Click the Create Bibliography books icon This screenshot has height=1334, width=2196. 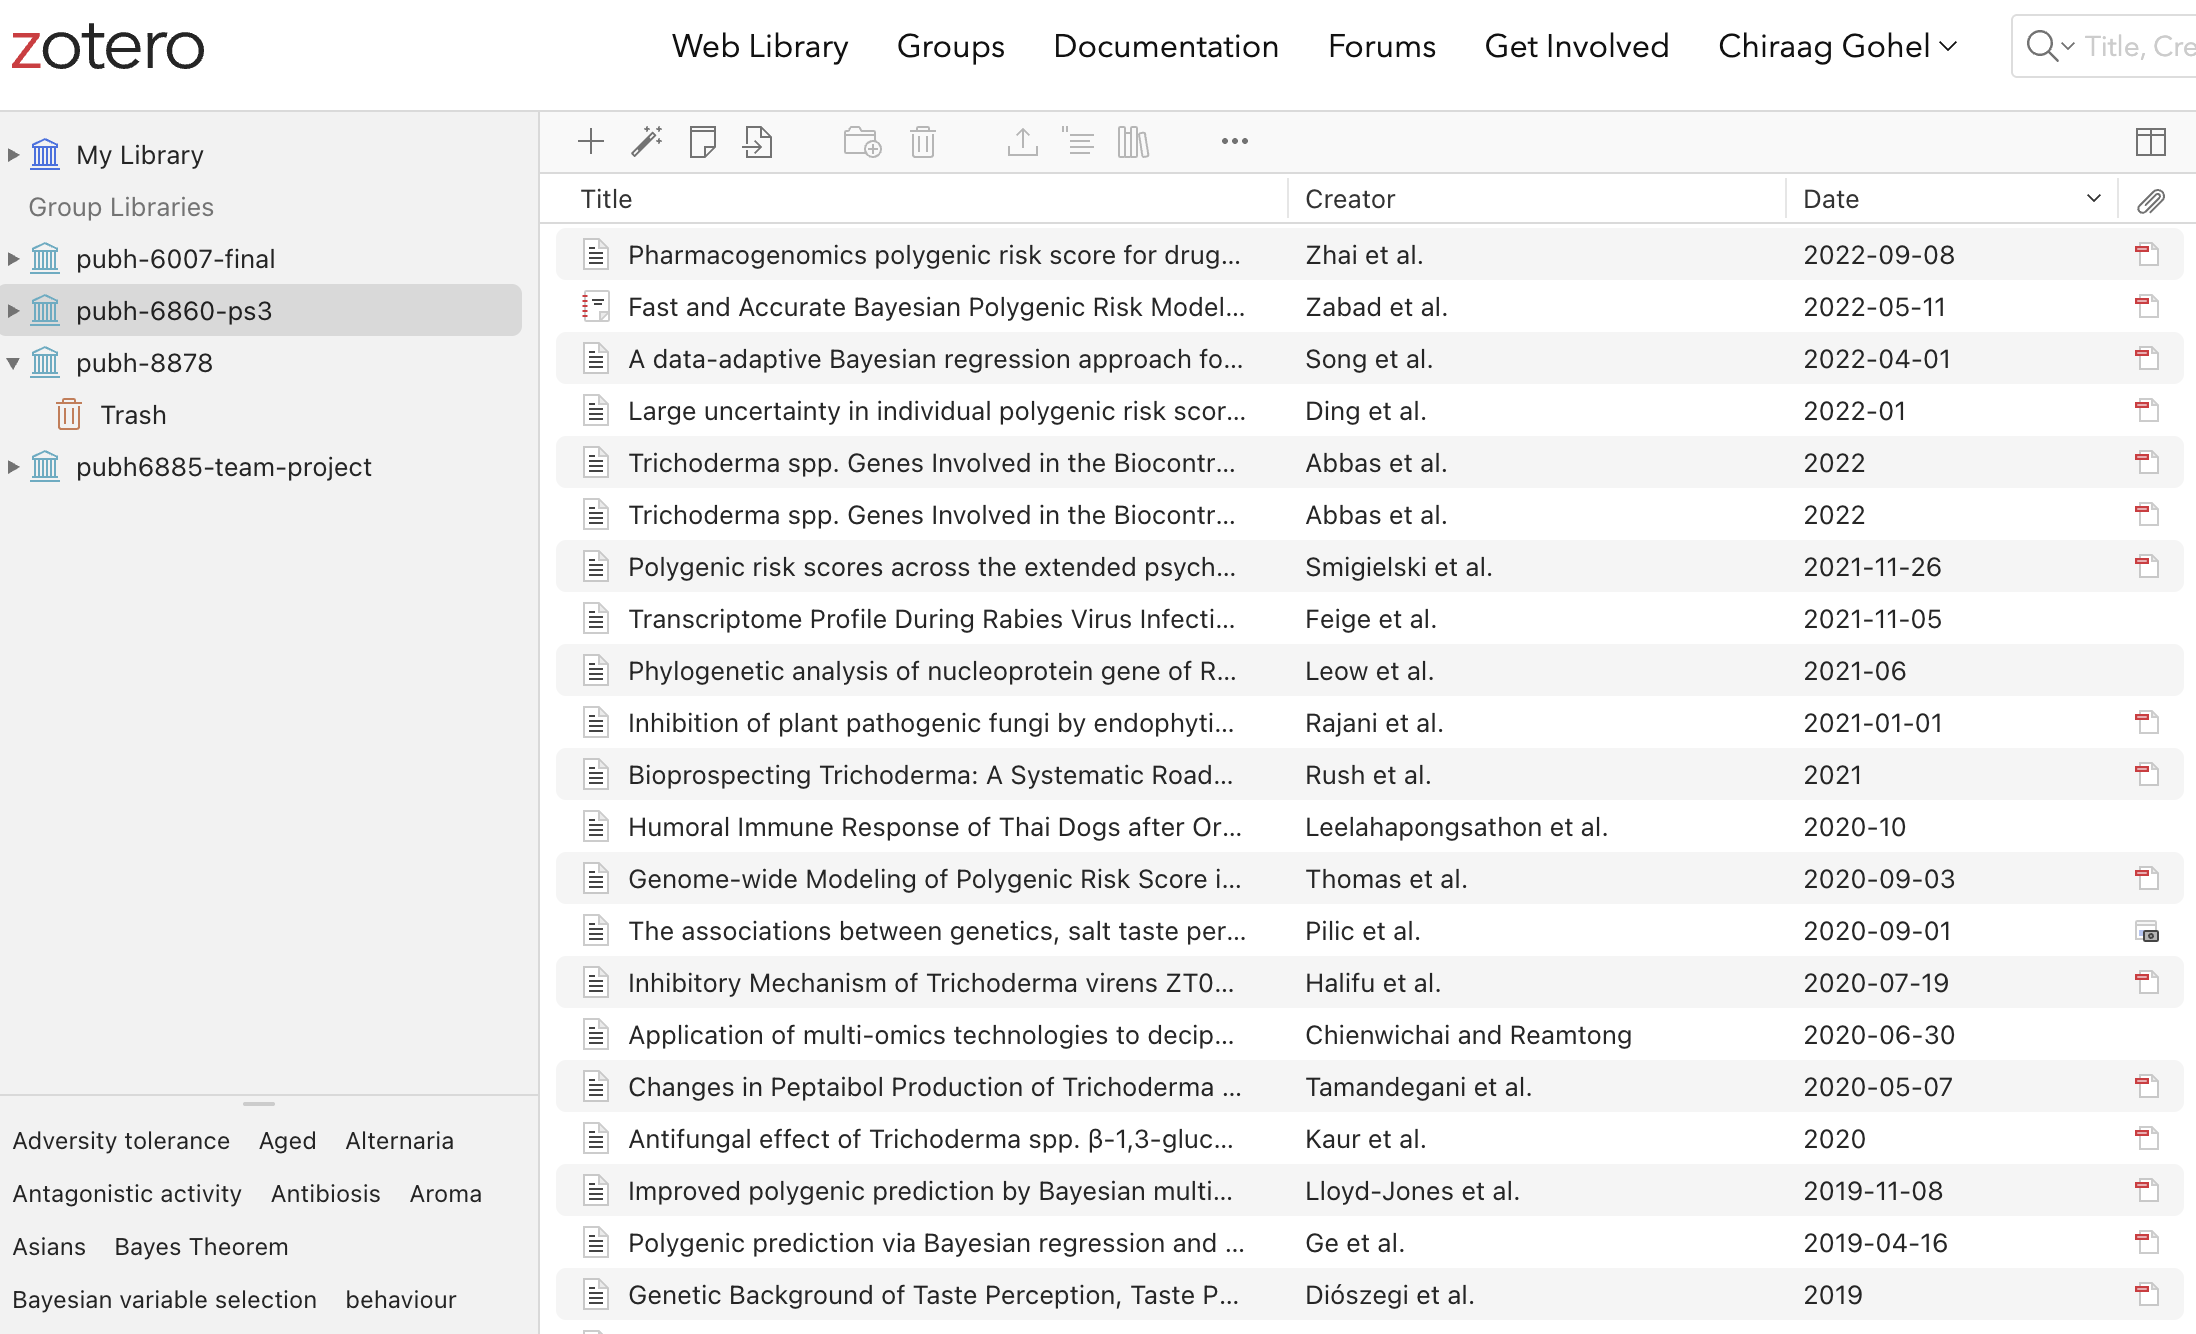1133,141
